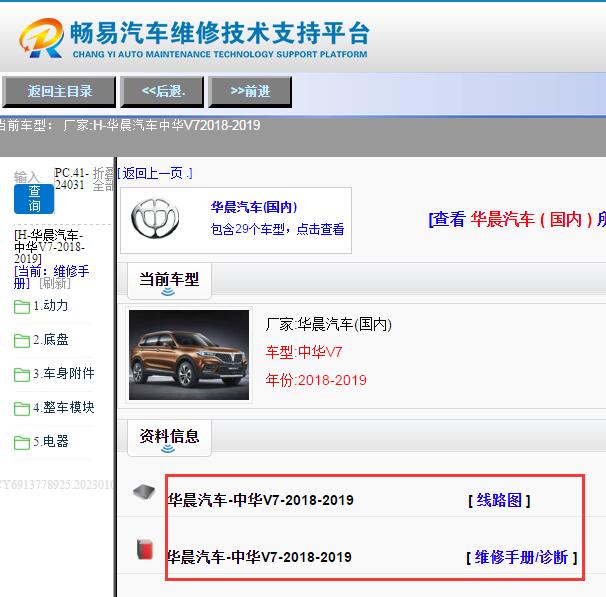
Task: Click the Brilliance brand logo emblem
Action: (155, 219)
